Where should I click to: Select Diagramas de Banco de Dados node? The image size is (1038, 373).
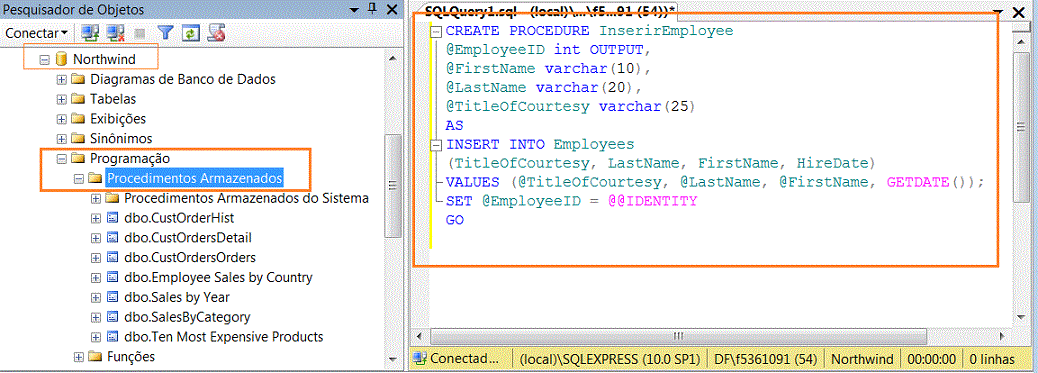pos(183,79)
